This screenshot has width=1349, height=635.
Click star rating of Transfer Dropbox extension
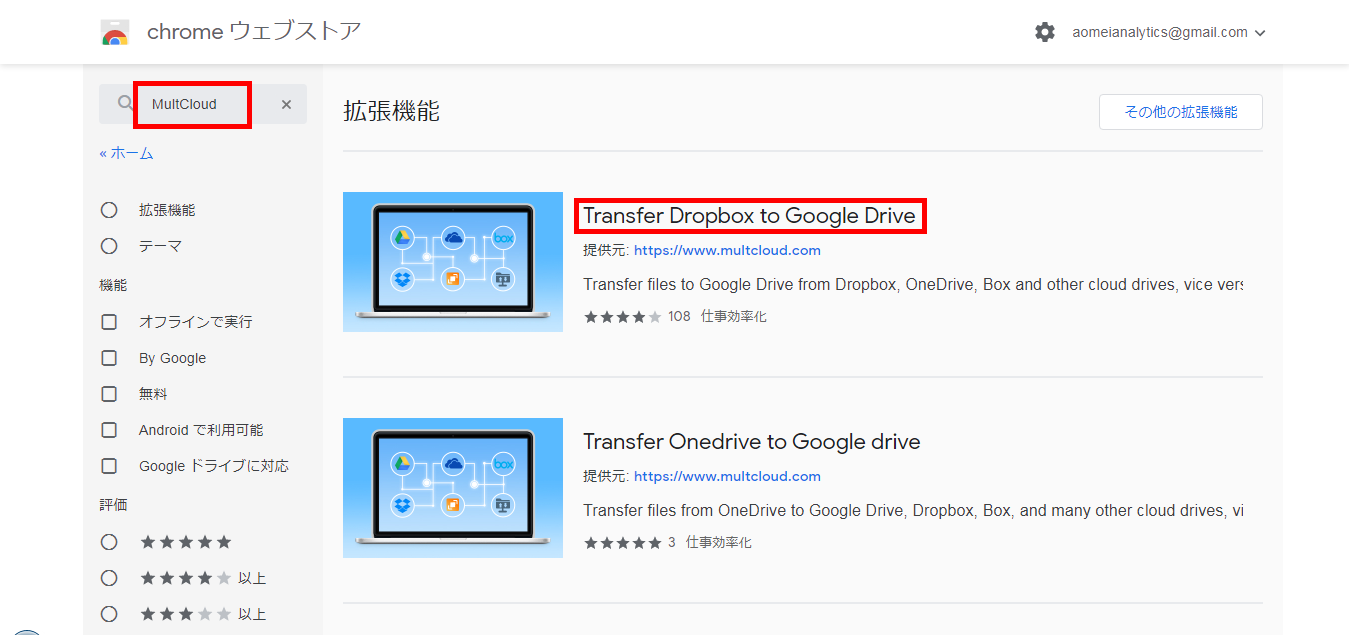622,317
